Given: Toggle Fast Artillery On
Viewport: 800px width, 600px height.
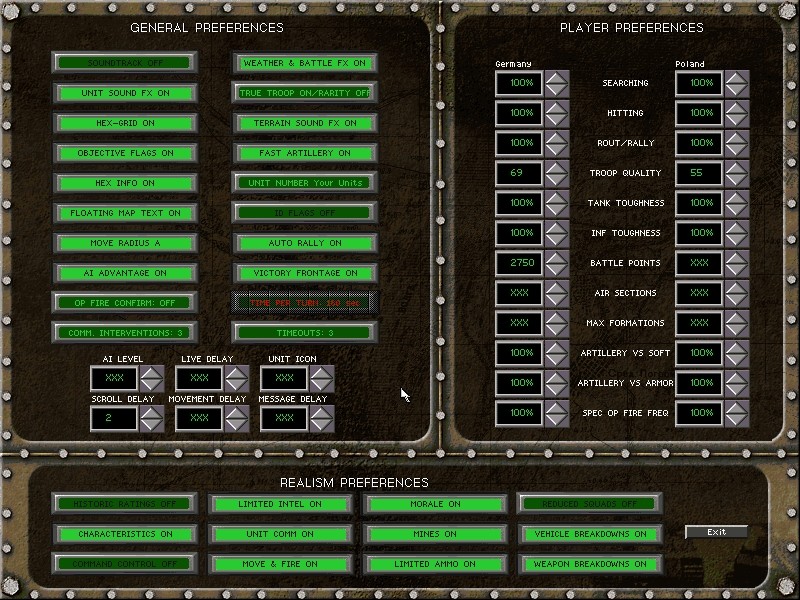Looking at the screenshot, I should pyautogui.click(x=305, y=153).
